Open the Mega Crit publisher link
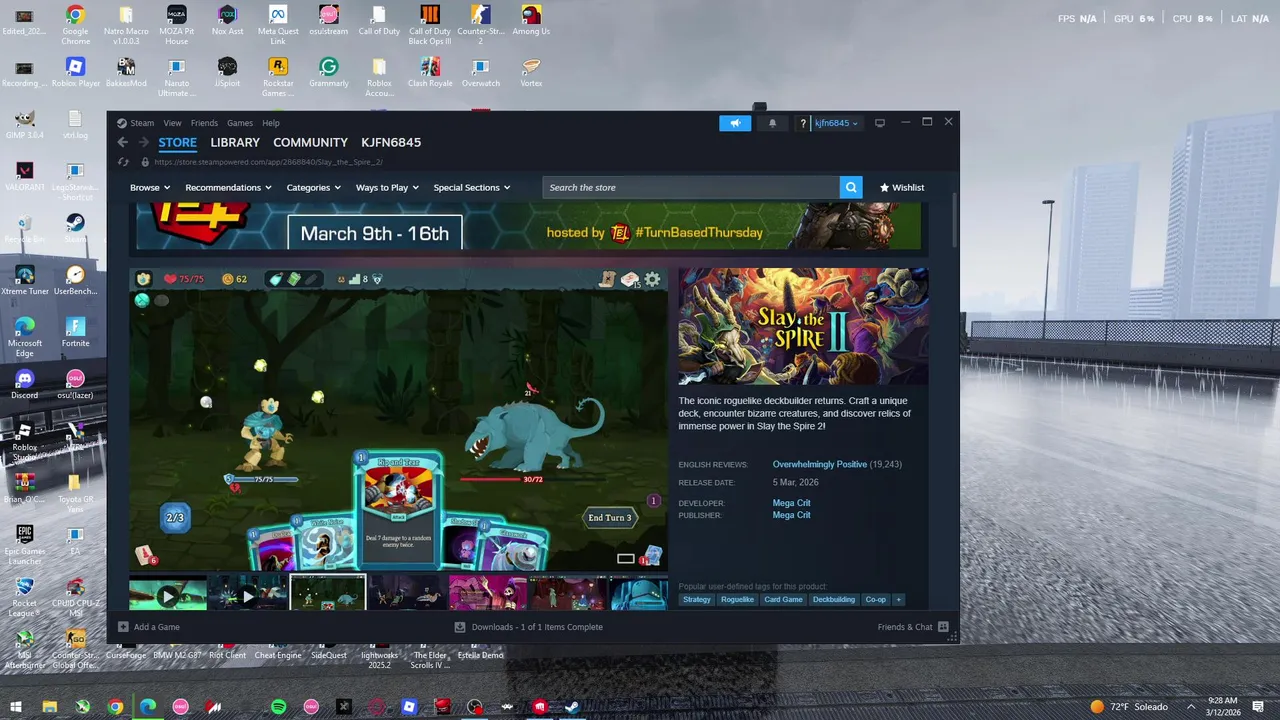The height and width of the screenshot is (720, 1280). pyautogui.click(x=792, y=515)
